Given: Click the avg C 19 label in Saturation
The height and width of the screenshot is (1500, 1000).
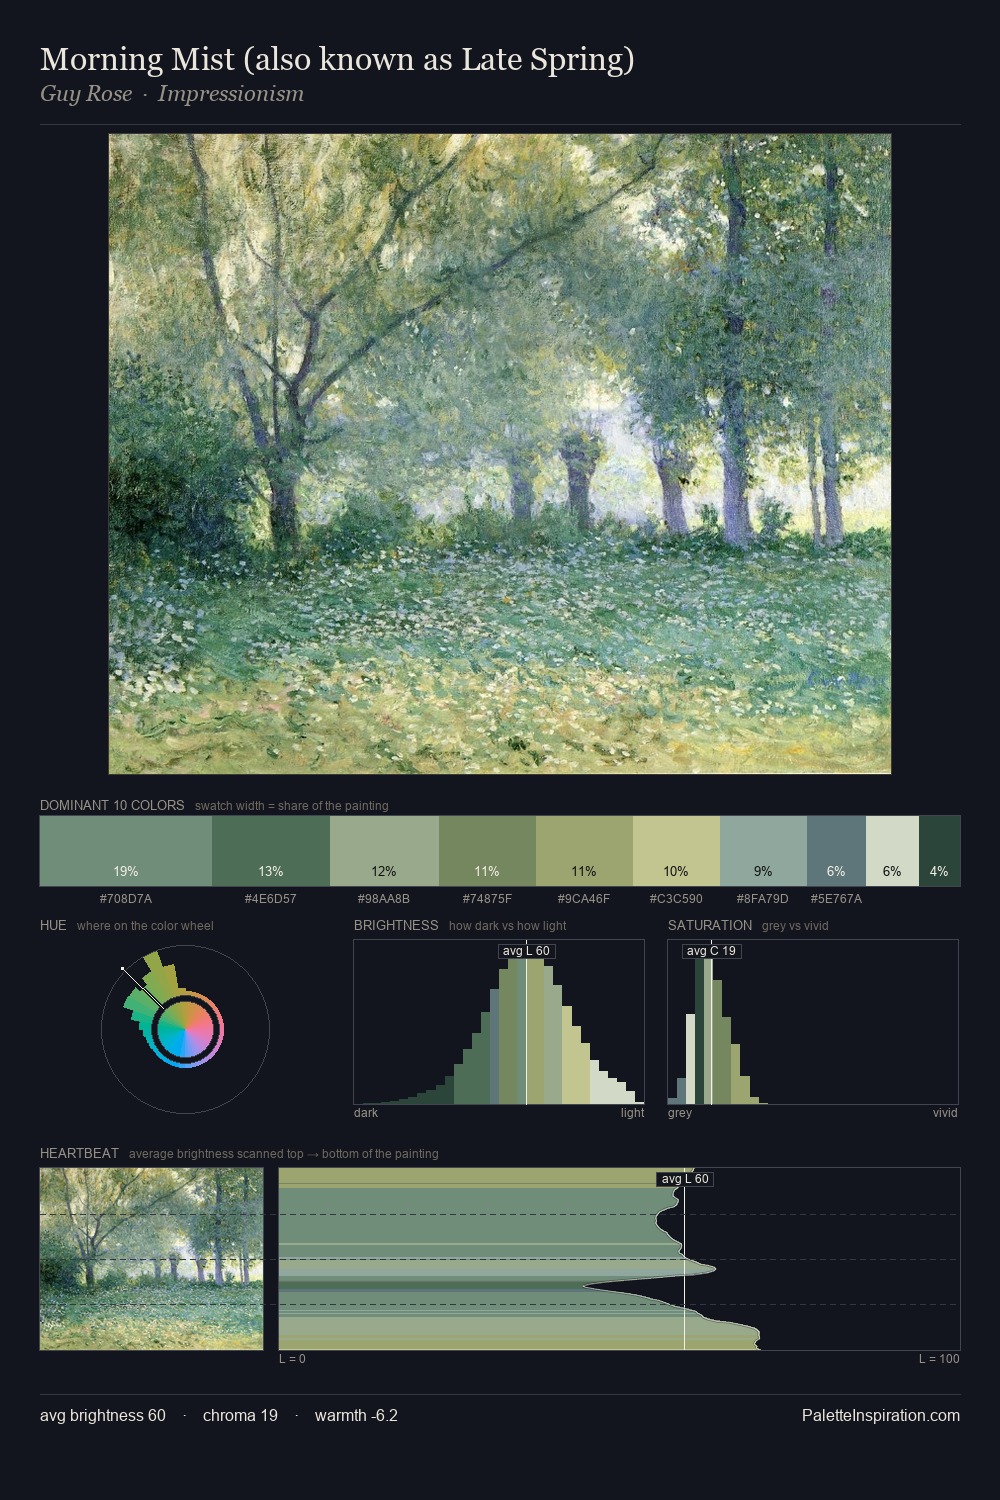Looking at the screenshot, I should pos(711,951).
